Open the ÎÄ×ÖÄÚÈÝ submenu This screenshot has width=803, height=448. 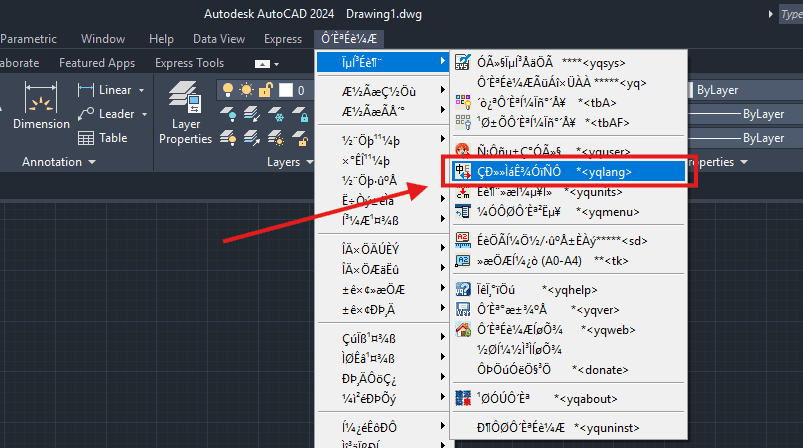pyautogui.click(x=383, y=249)
